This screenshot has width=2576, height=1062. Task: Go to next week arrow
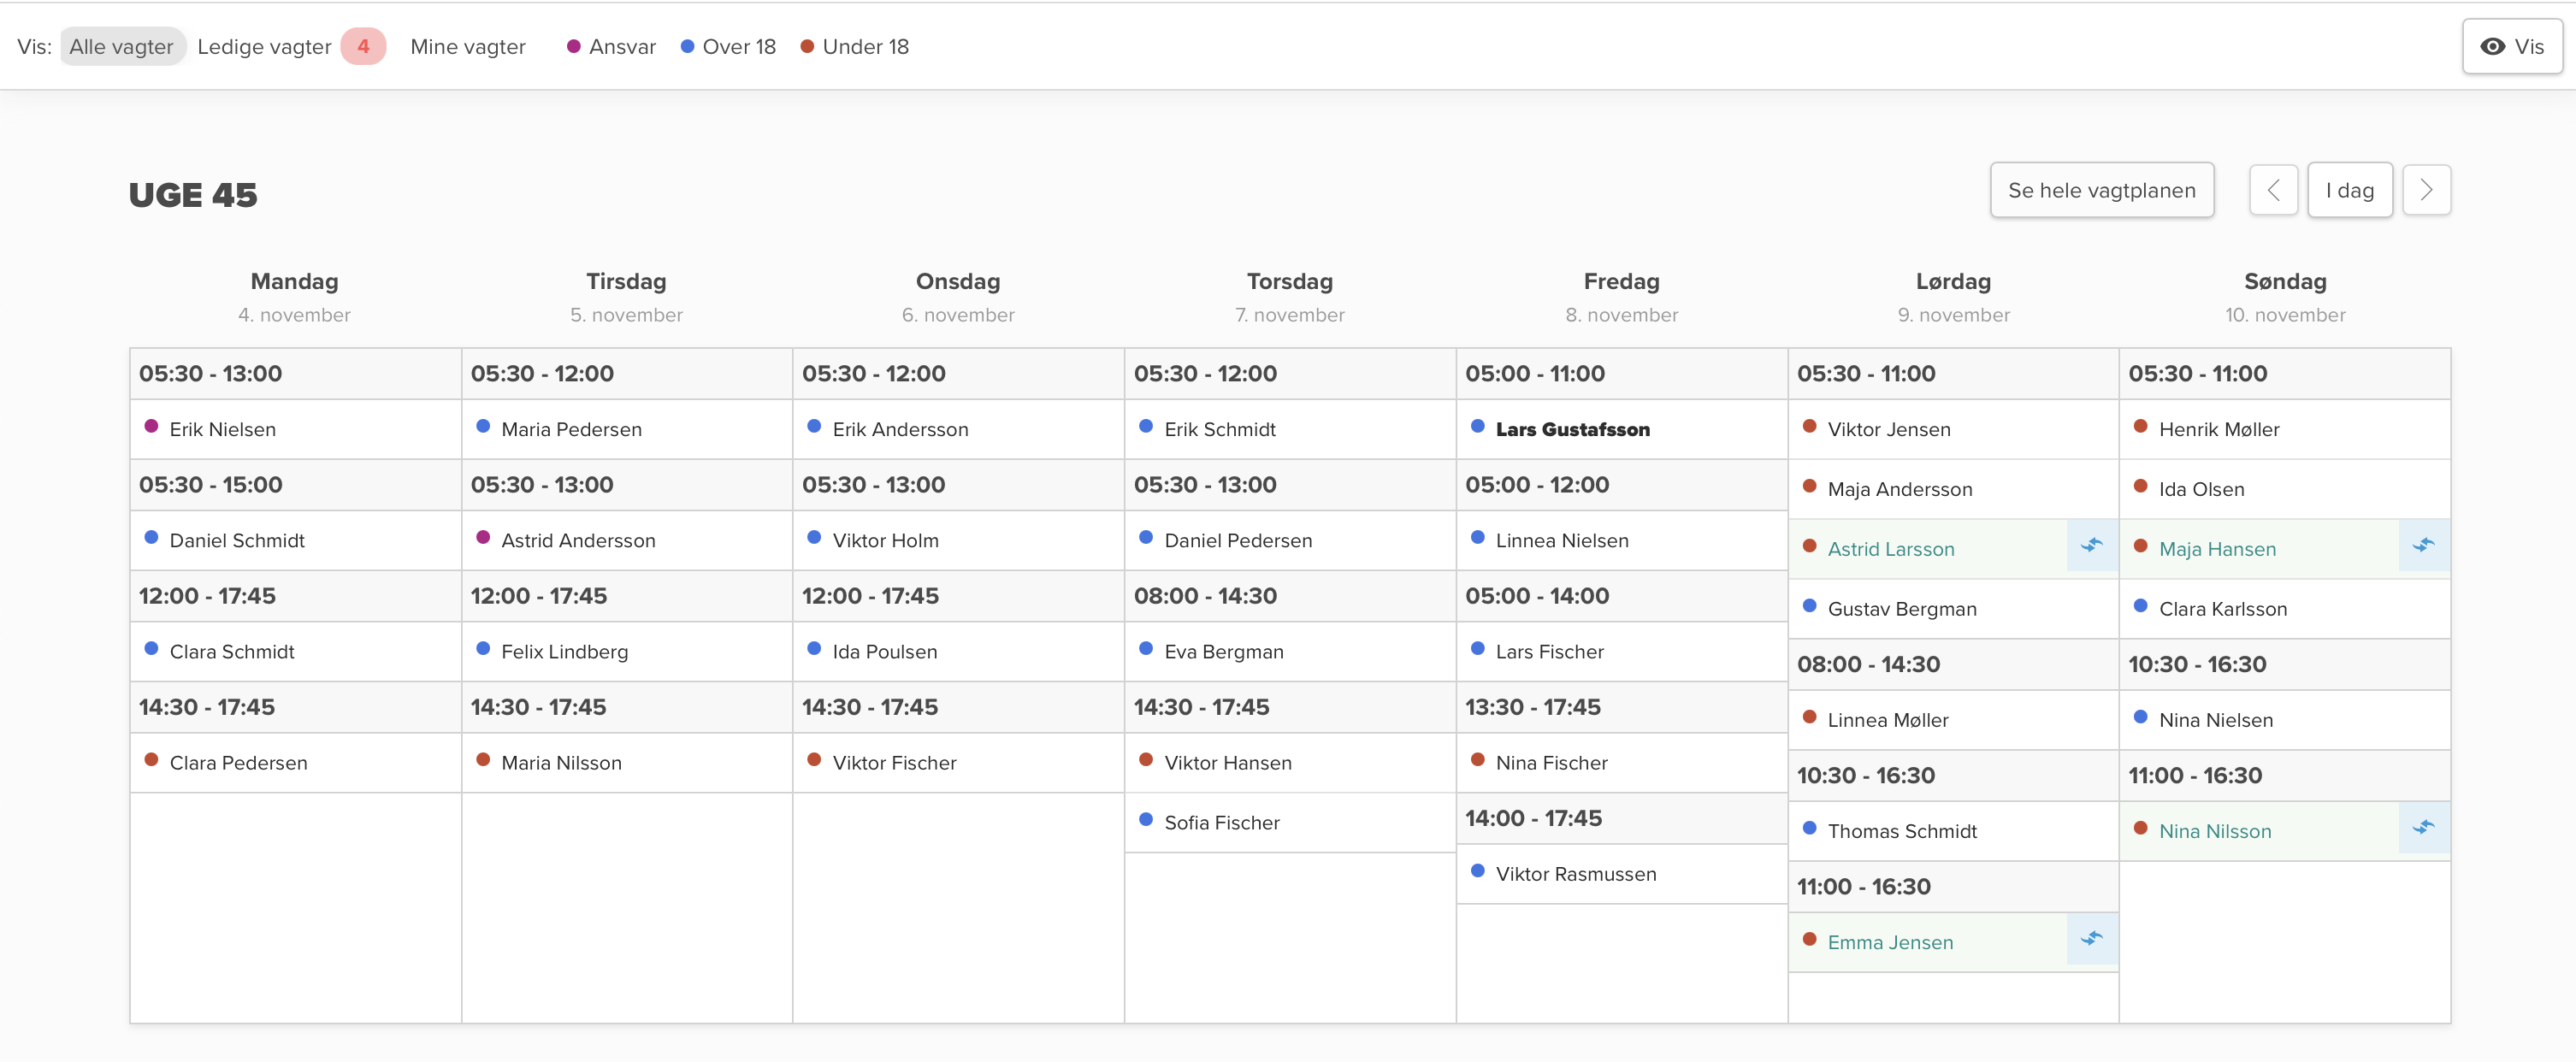pyautogui.click(x=2426, y=190)
